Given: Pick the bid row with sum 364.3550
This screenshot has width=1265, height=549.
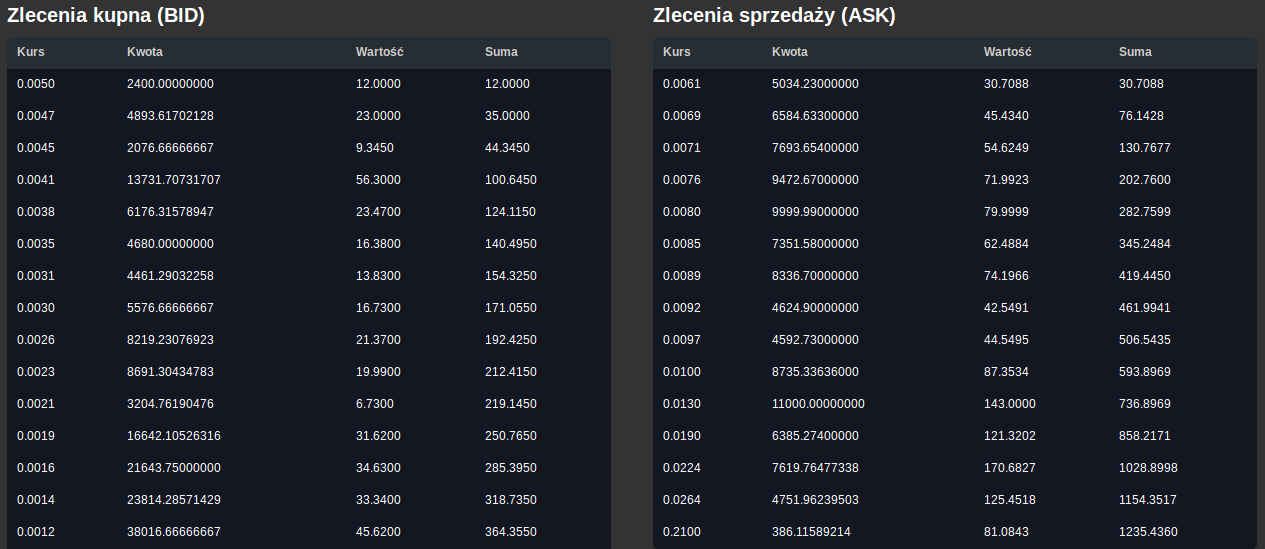Looking at the screenshot, I should pyautogui.click(x=309, y=532).
